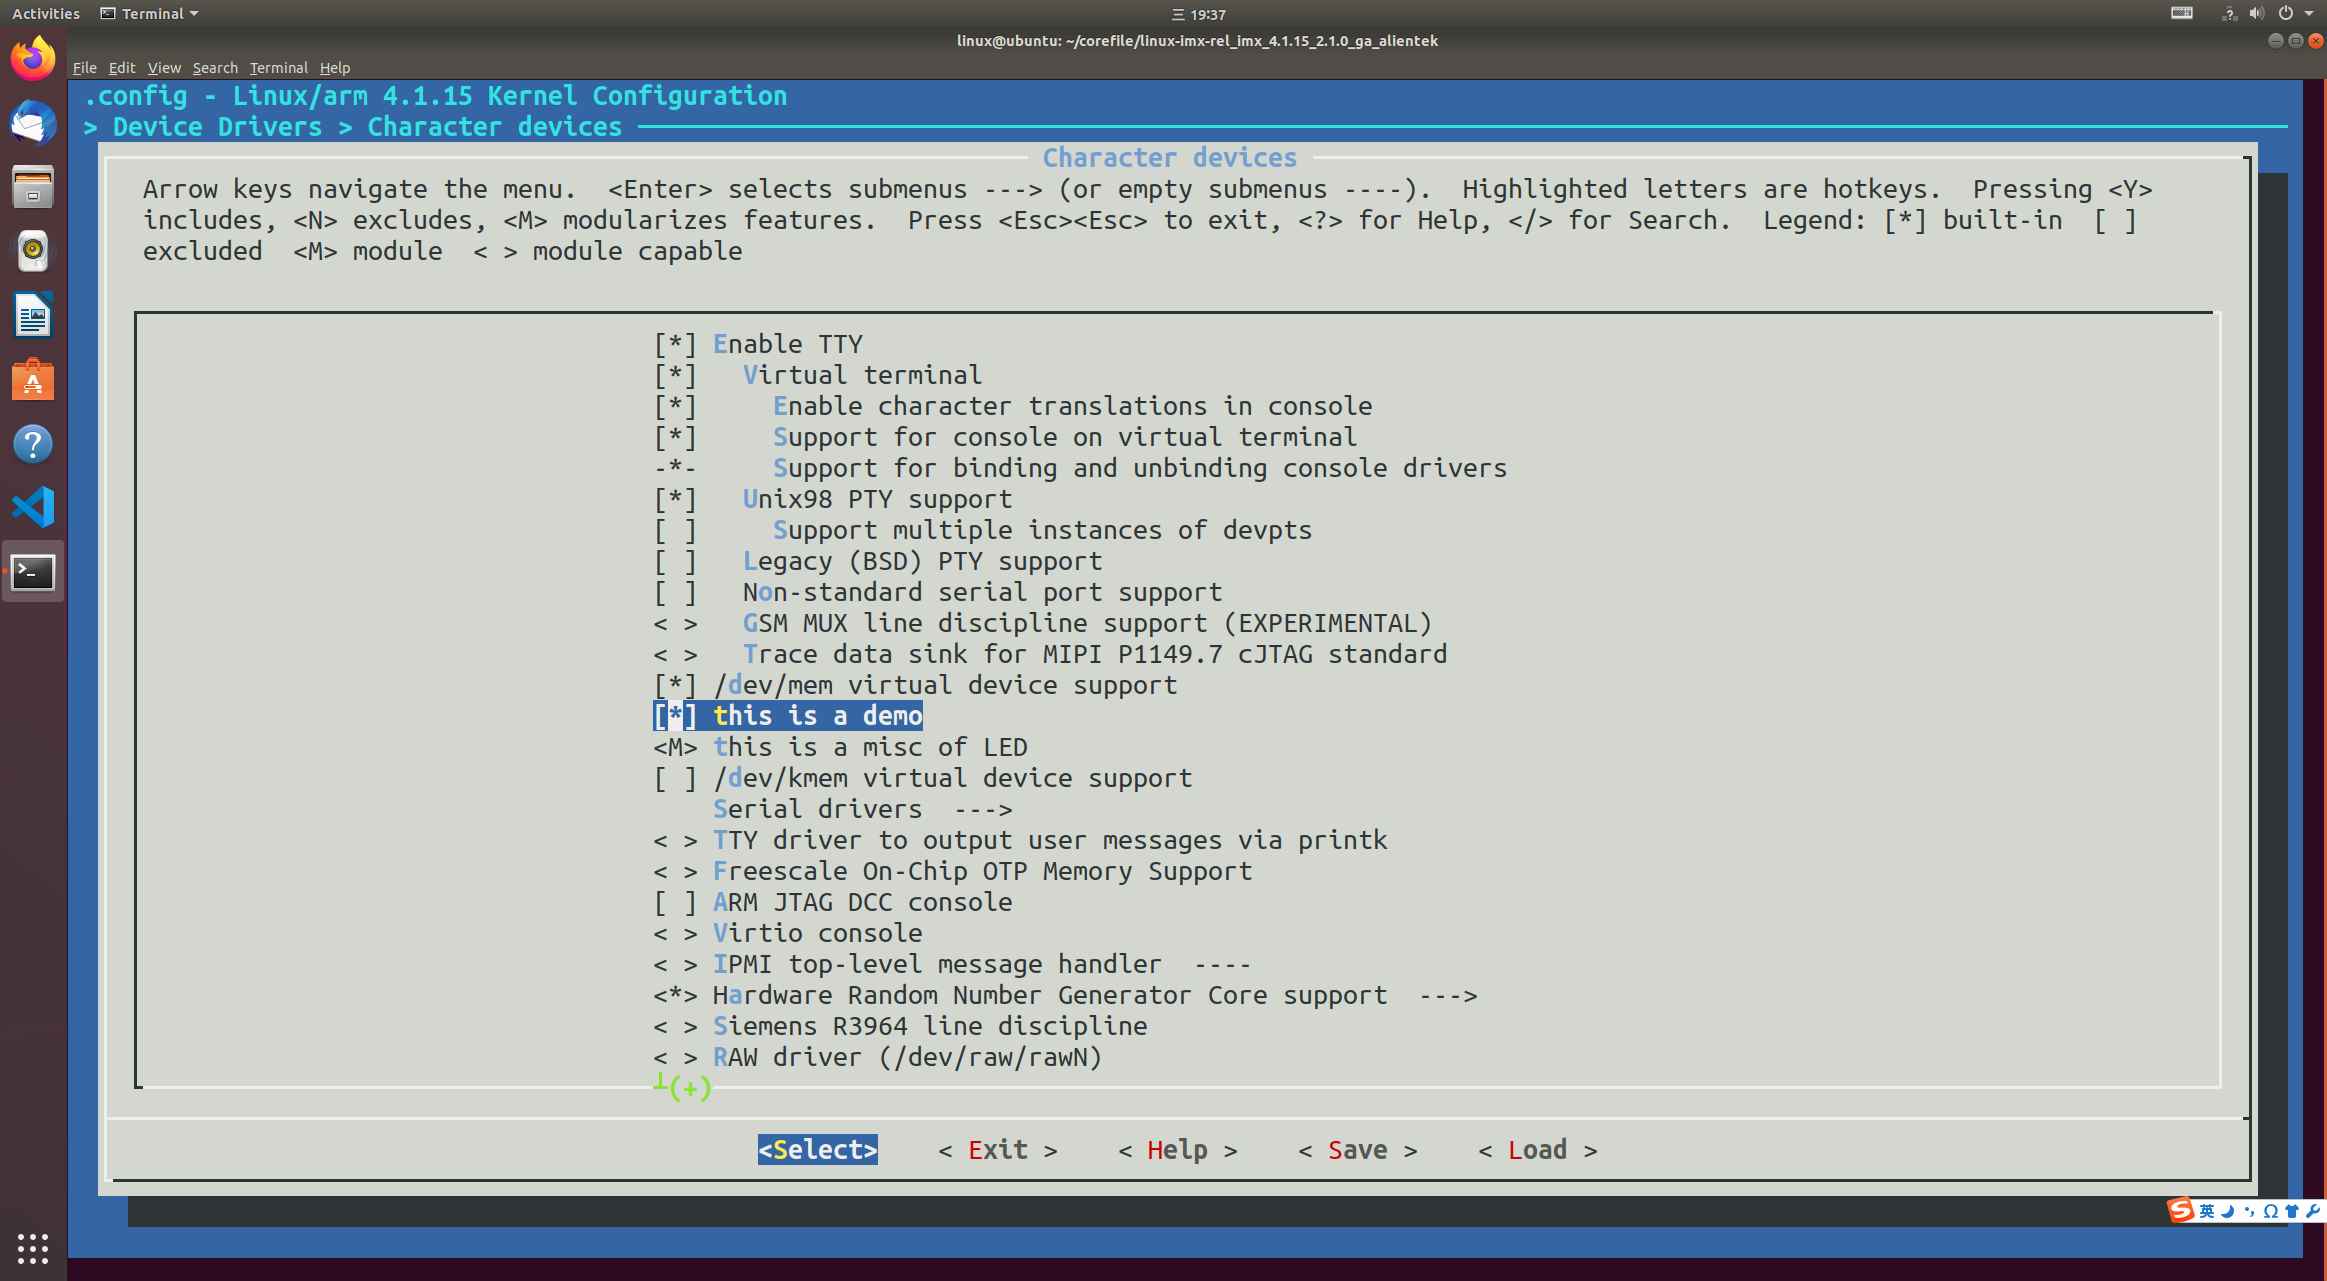Click the Exit button

click(x=997, y=1150)
